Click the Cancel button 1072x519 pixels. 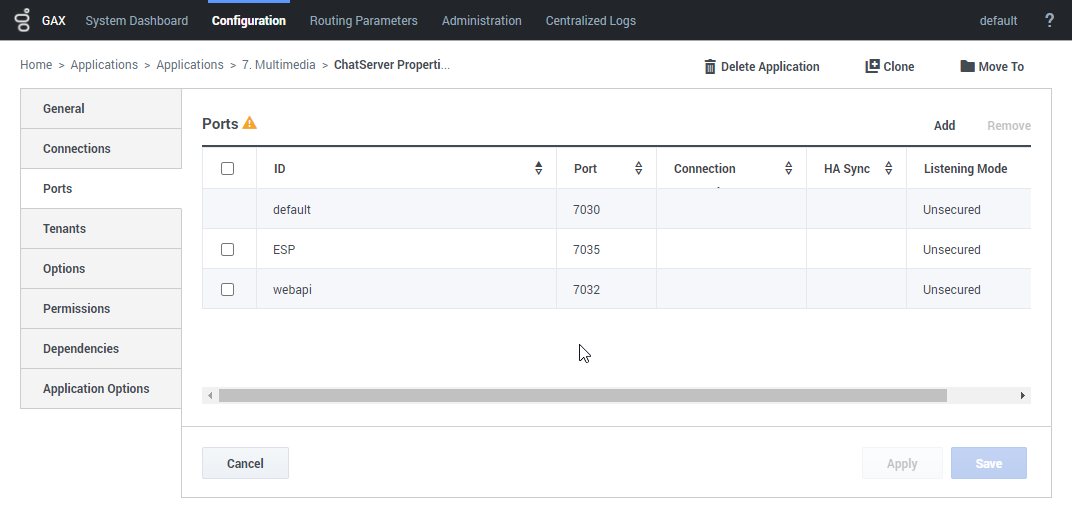pos(245,463)
